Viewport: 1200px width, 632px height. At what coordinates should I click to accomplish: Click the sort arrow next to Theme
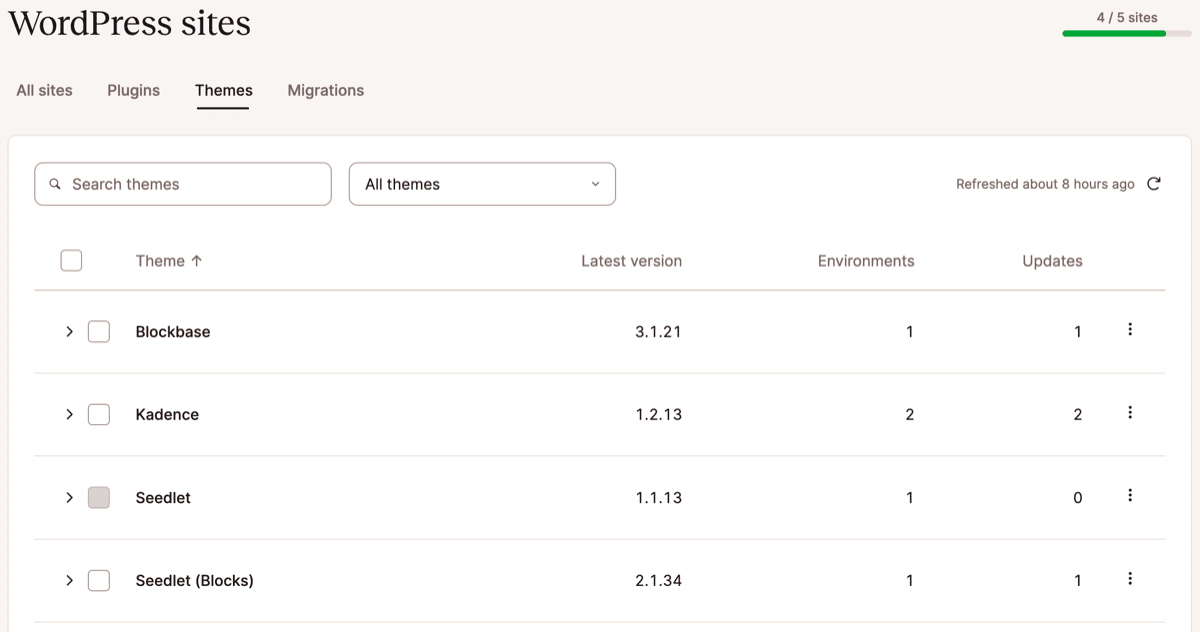coord(197,261)
